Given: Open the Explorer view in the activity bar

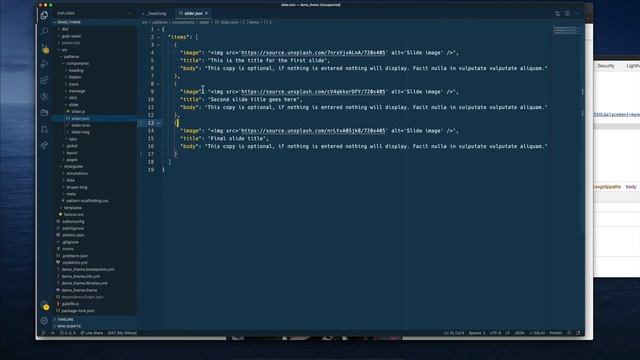Looking at the screenshot, I should (x=44, y=15).
